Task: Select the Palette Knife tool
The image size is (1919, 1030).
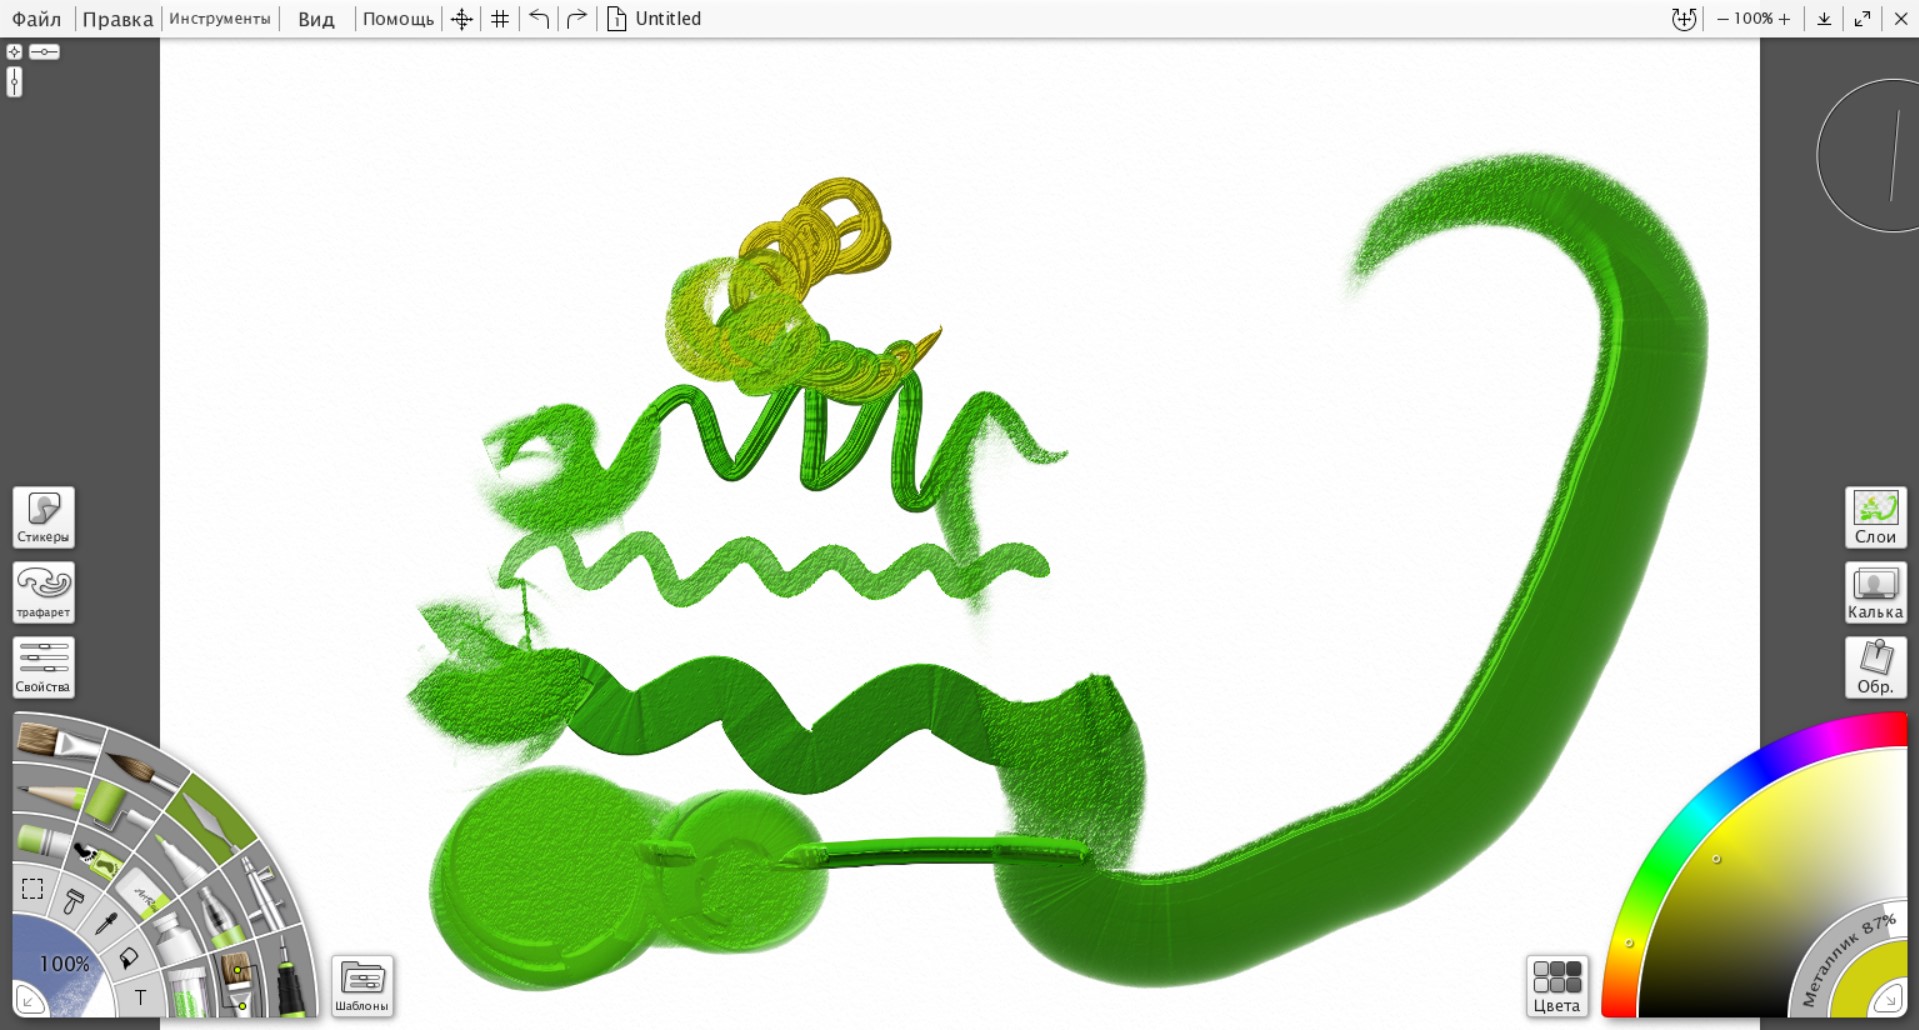Action: pyautogui.click(x=214, y=822)
